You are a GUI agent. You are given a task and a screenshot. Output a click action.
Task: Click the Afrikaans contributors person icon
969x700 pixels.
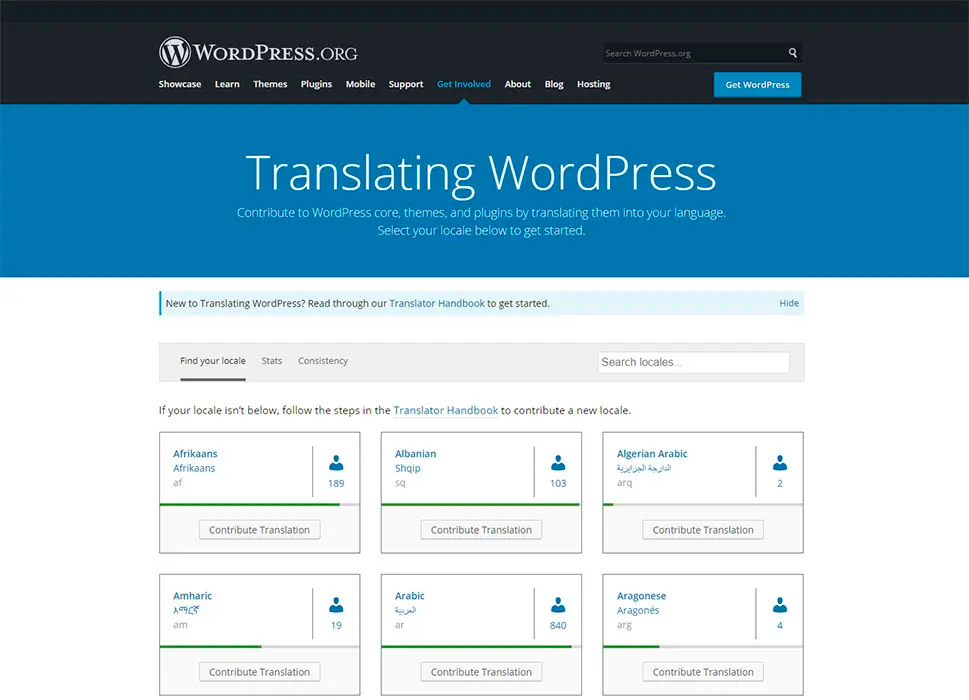click(336, 464)
